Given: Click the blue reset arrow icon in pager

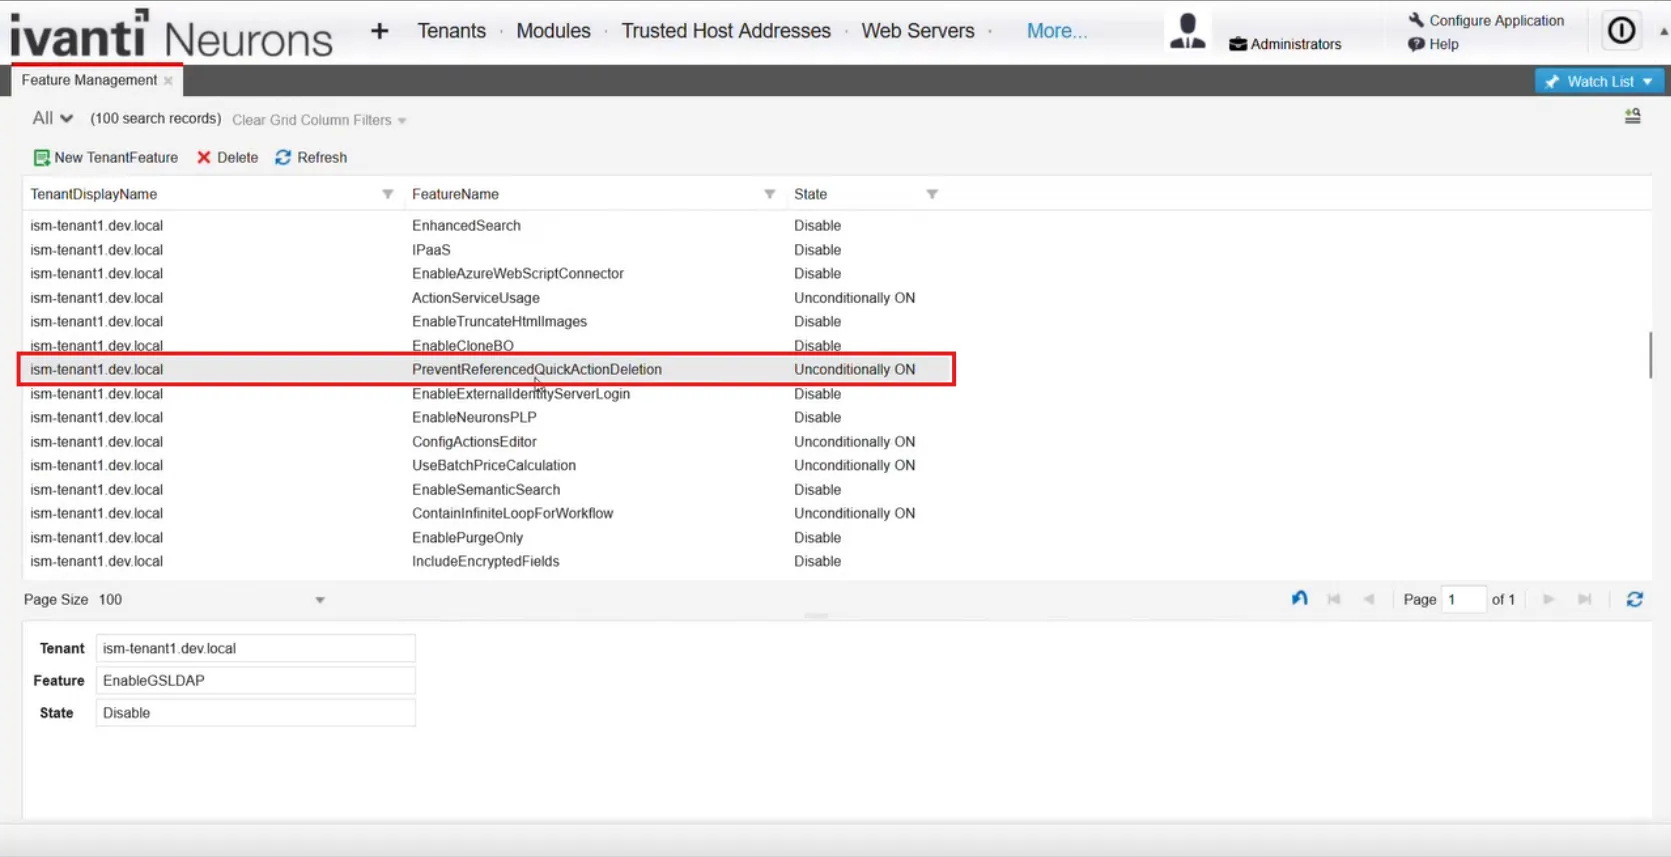Looking at the screenshot, I should pyautogui.click(x=1299, y=599).
